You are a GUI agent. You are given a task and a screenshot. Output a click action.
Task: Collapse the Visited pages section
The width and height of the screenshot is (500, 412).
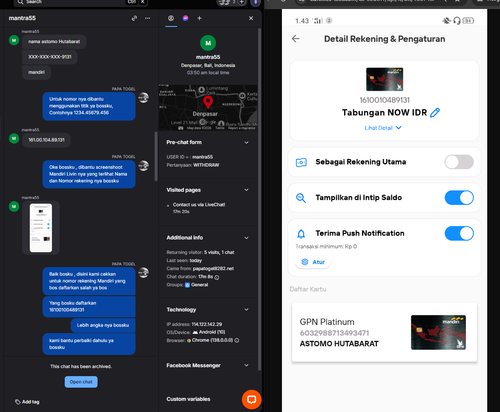246,190
